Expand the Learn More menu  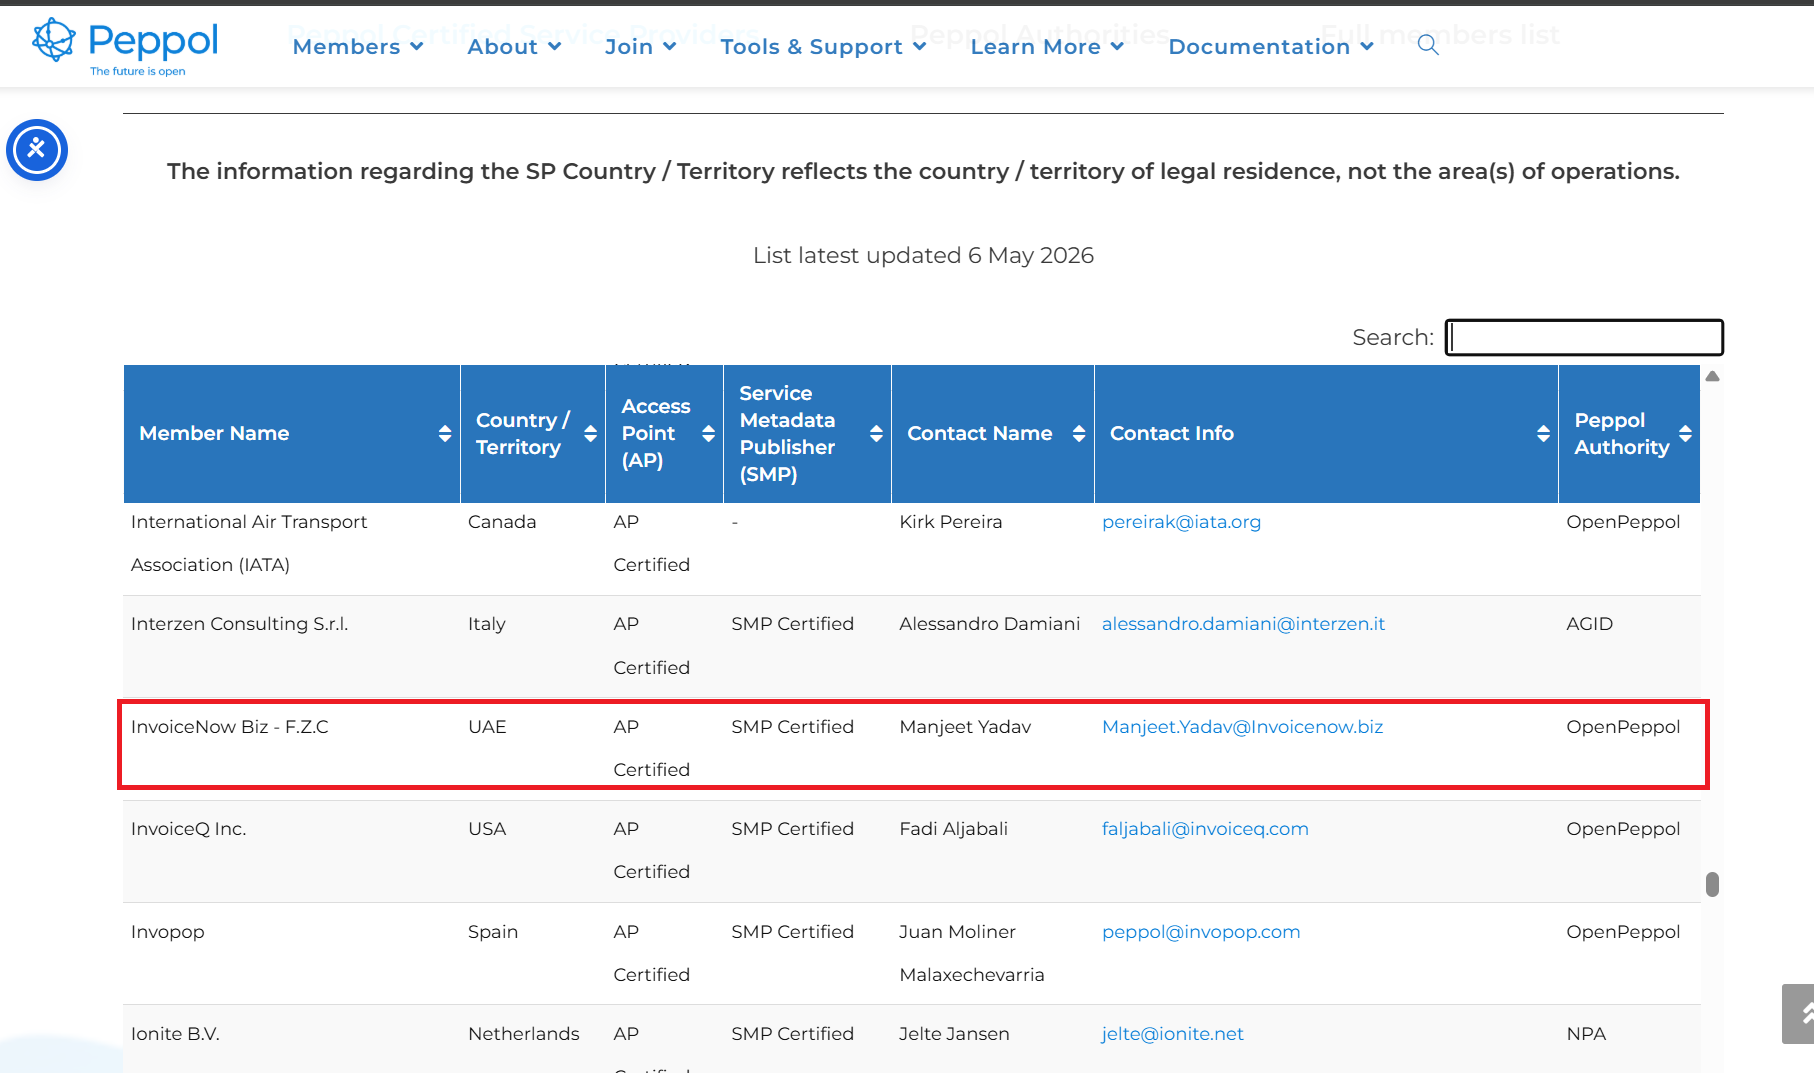click(x=1047, y=46)
